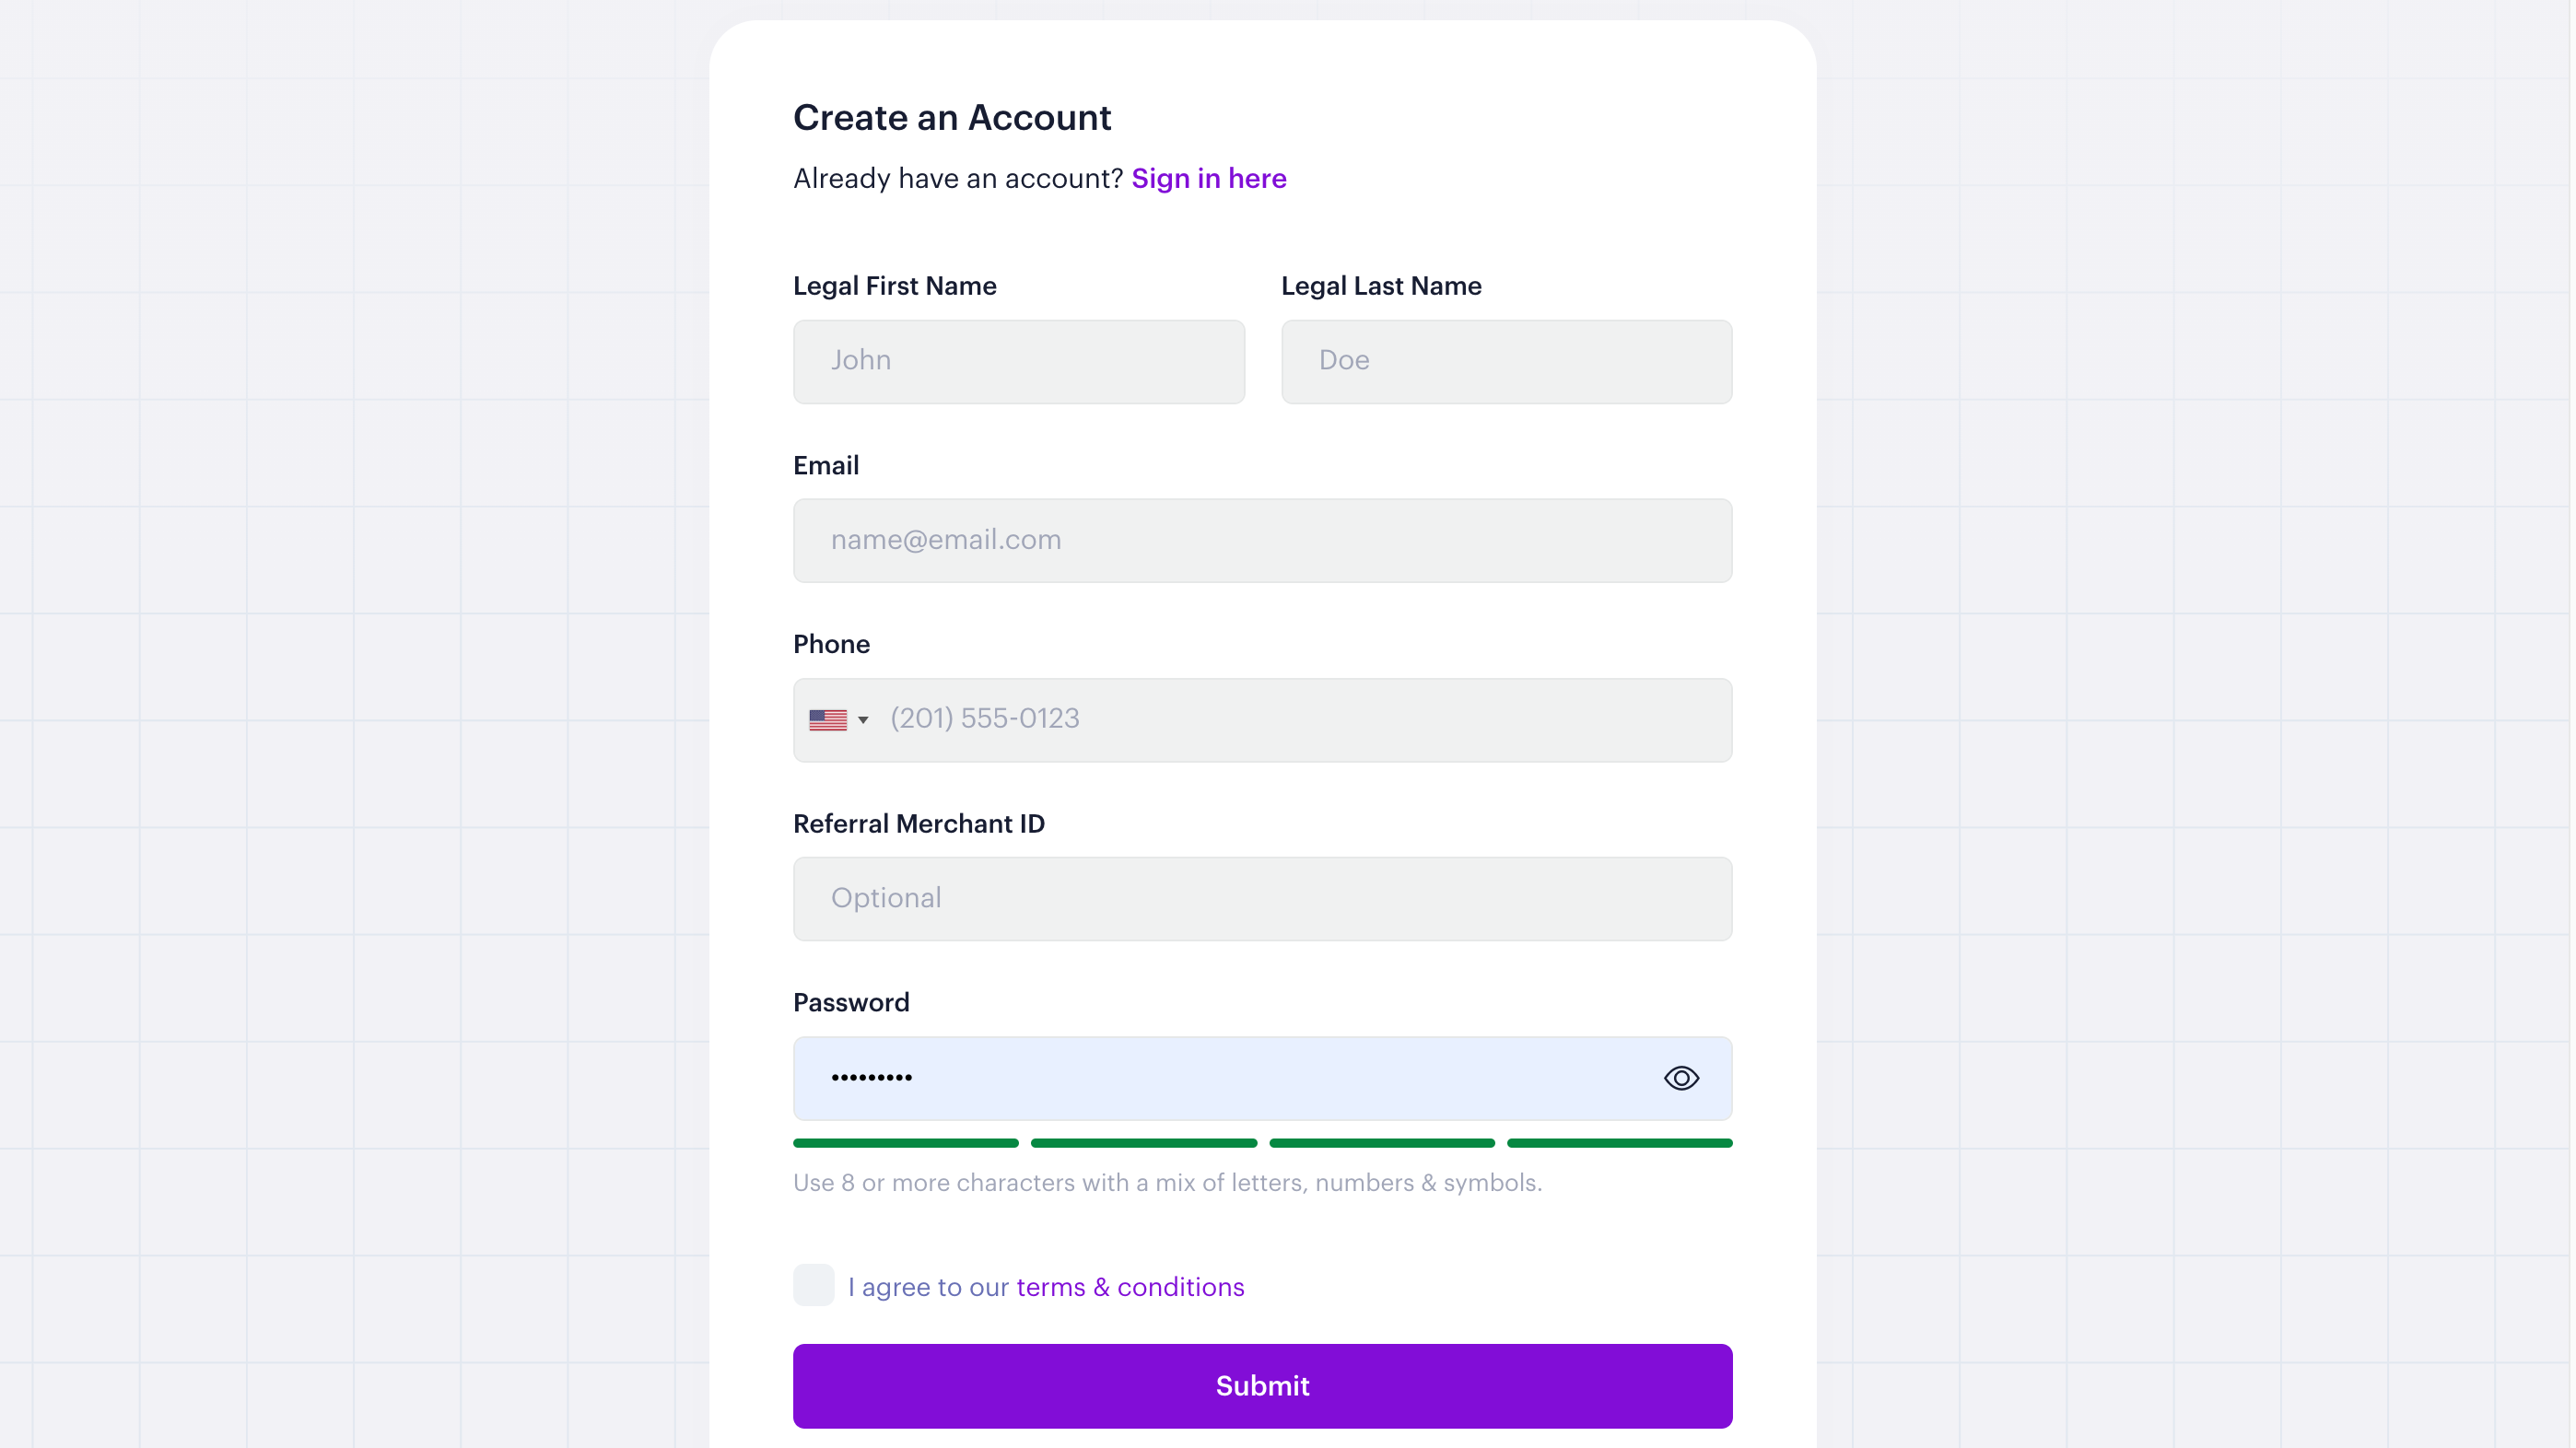Click the password requirements hint text

pyautogui.click(x=1167, y=1183)
